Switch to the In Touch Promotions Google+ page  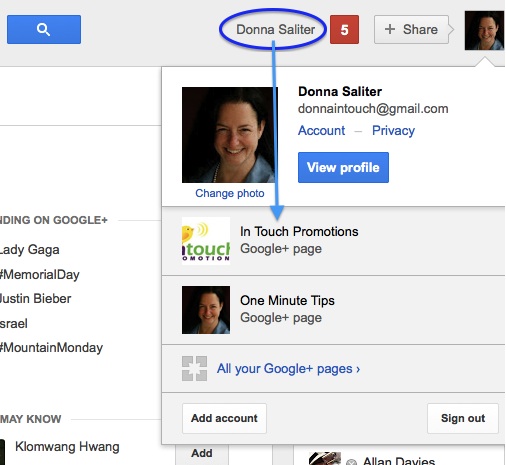333,241
